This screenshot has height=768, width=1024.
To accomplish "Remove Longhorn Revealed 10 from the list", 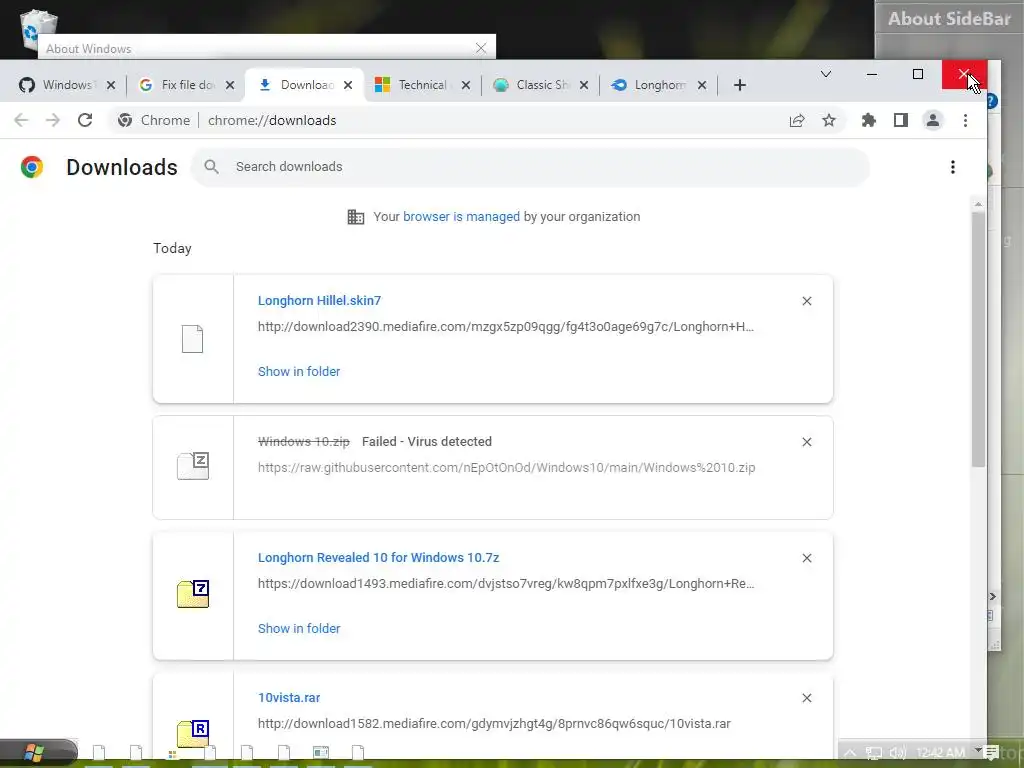I will coord(807,558).
